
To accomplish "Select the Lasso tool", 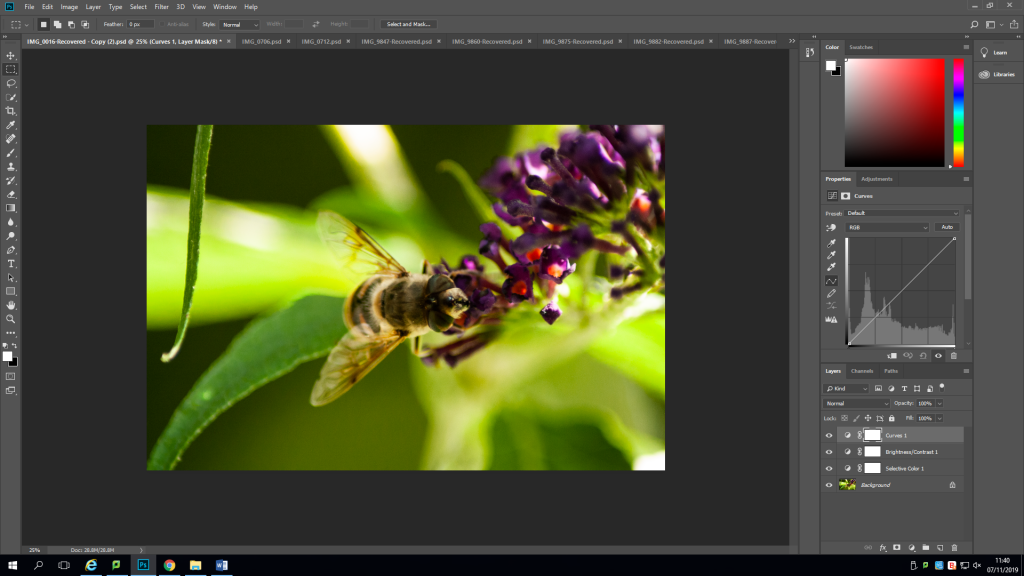I will (11, 84).
